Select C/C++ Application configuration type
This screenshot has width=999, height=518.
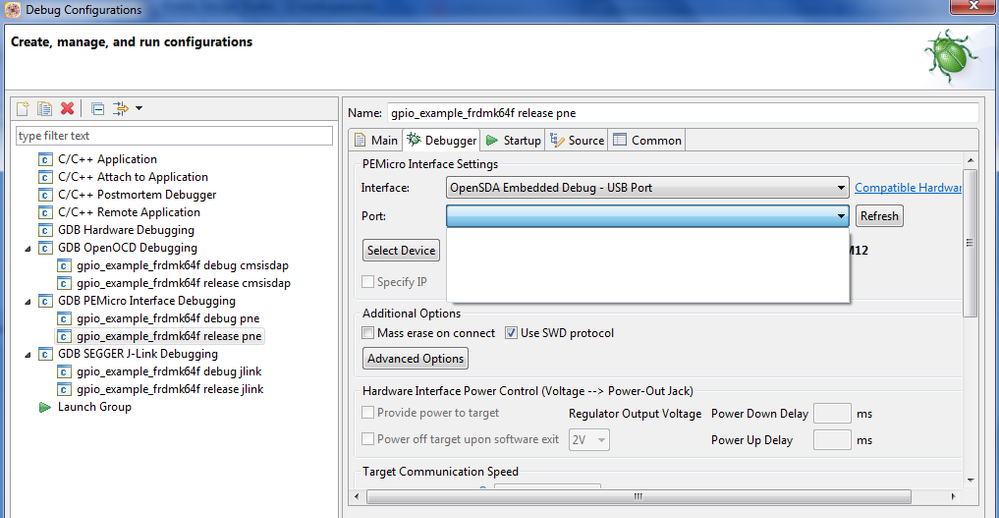coord(107,159)
